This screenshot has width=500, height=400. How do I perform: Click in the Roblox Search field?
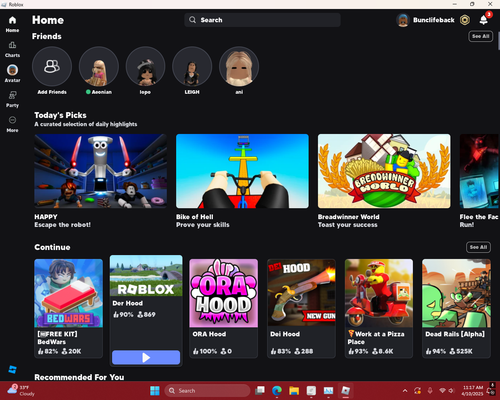click(x=262, y=20)
